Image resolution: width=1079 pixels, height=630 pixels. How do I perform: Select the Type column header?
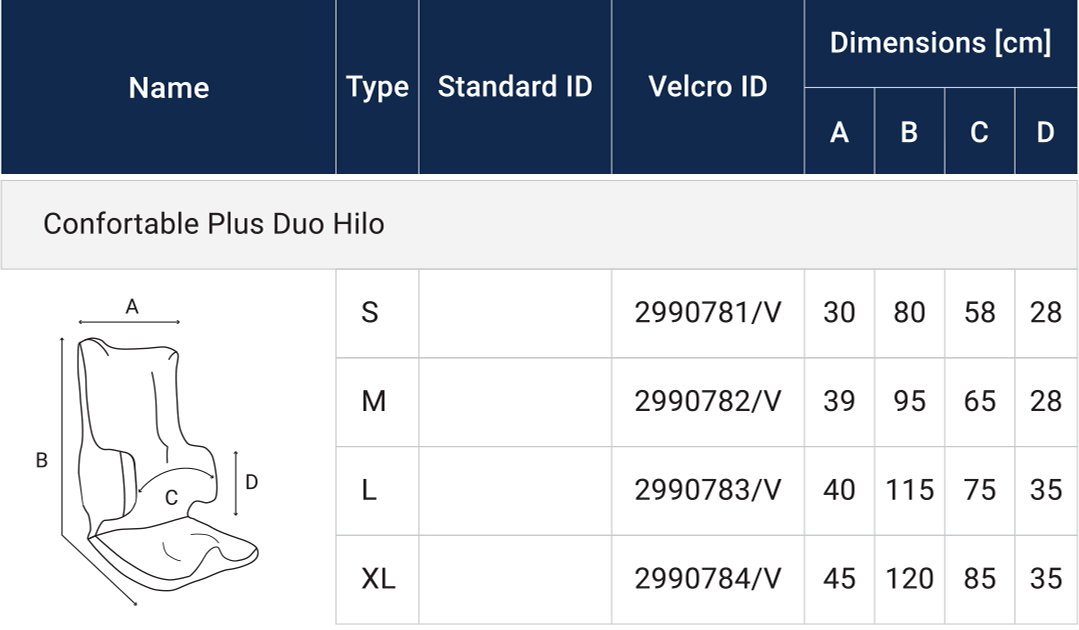[x=377, y=88]
